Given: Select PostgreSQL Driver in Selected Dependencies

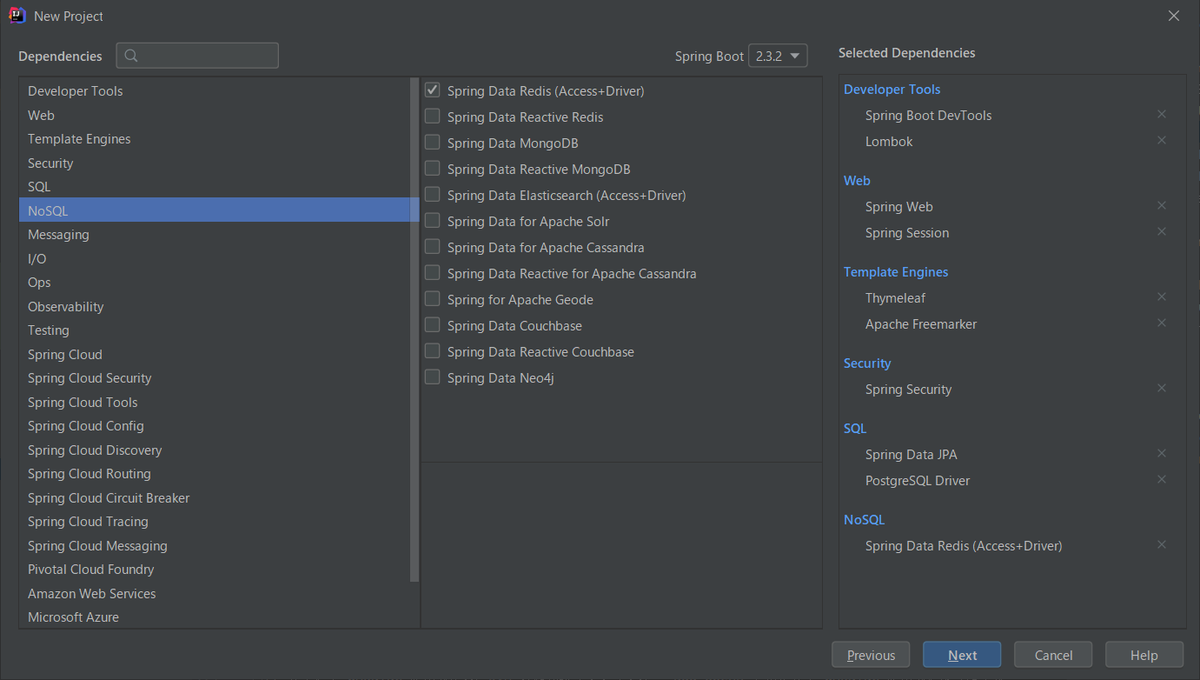Looking at the screenshot, I should 917,480.
